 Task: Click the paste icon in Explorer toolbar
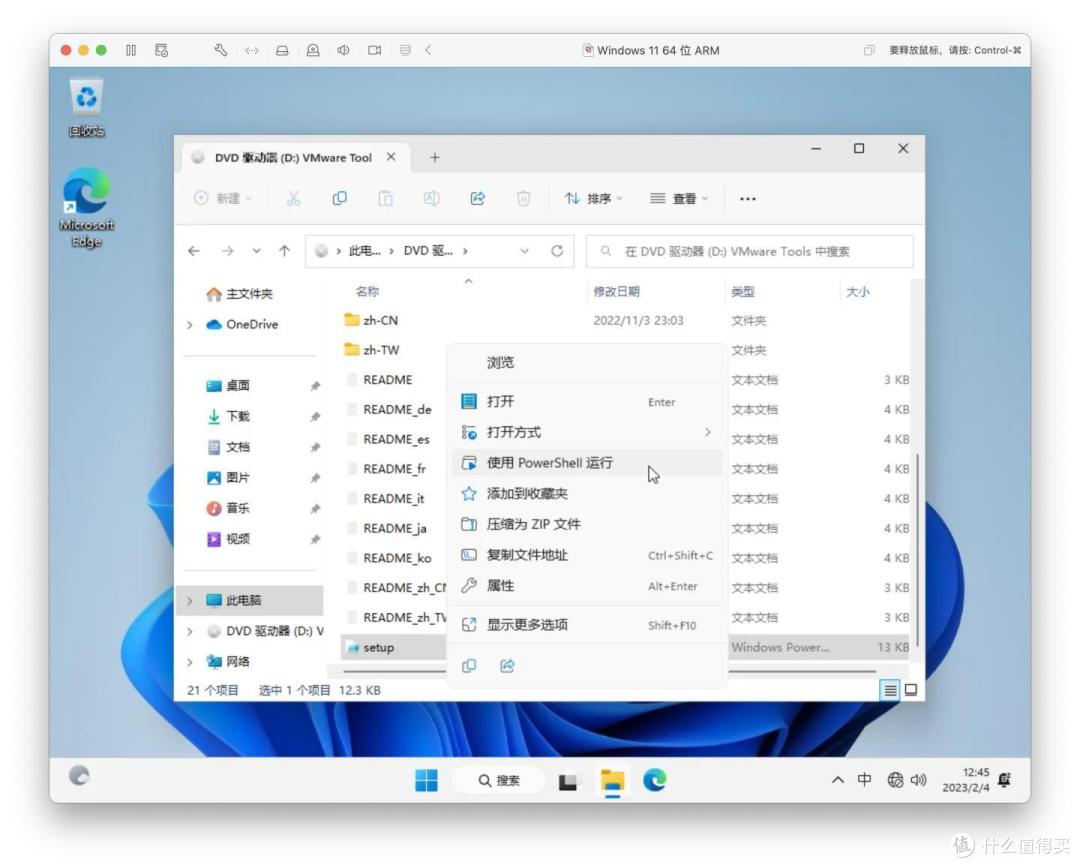coord(385,198)
